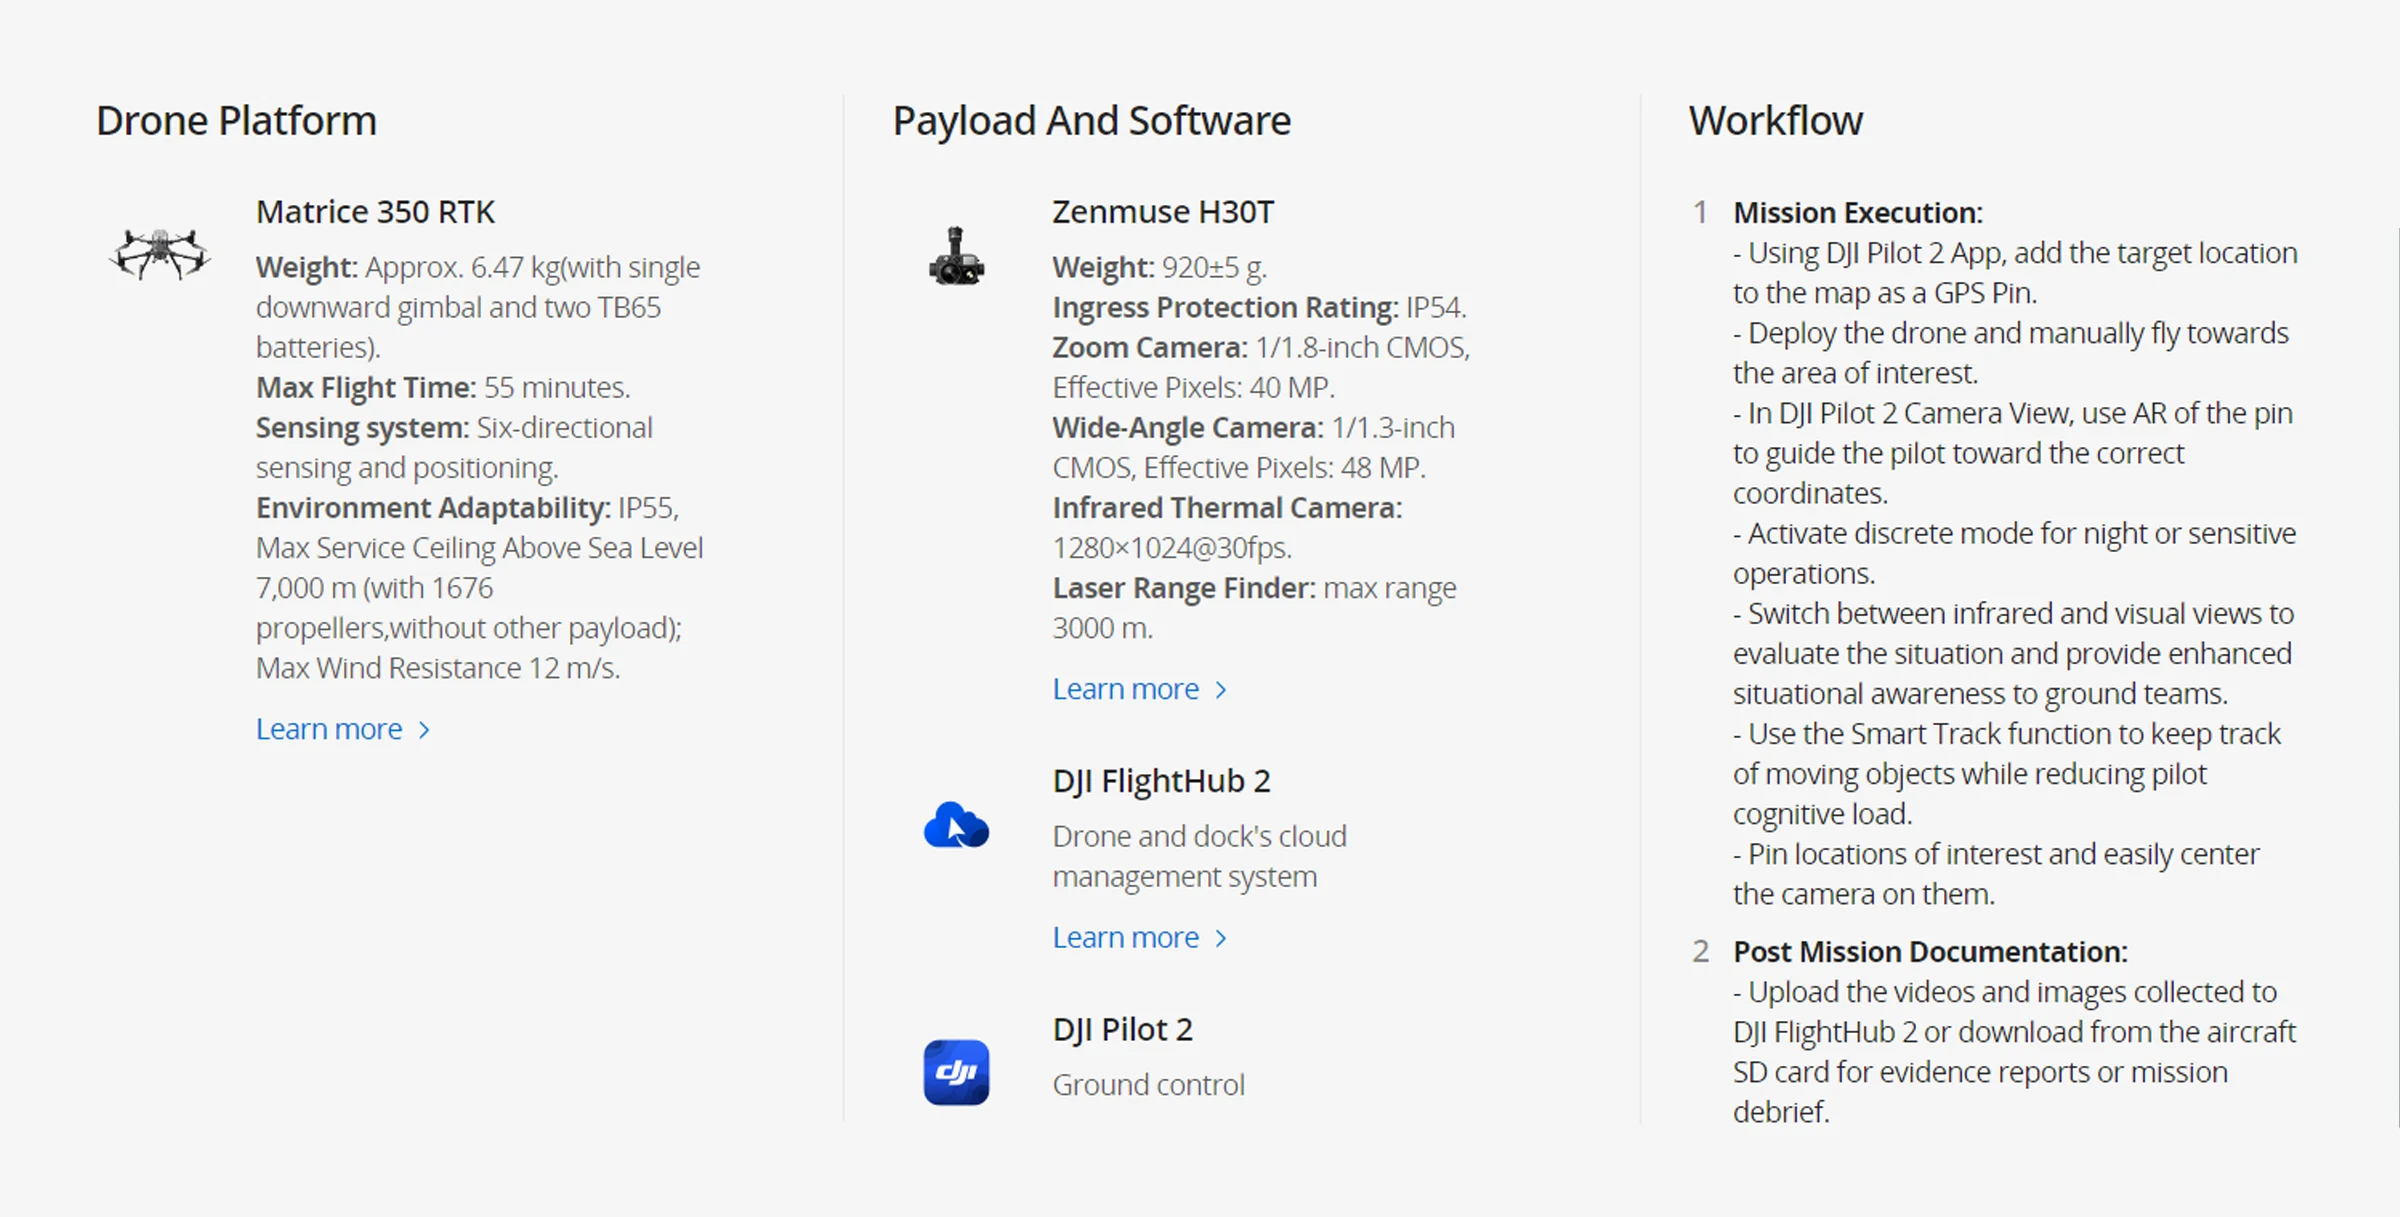The image size is (2400, 1217).
Task: Click the DJI FlightHub 2 title
Action: [x=1161, y=781]
